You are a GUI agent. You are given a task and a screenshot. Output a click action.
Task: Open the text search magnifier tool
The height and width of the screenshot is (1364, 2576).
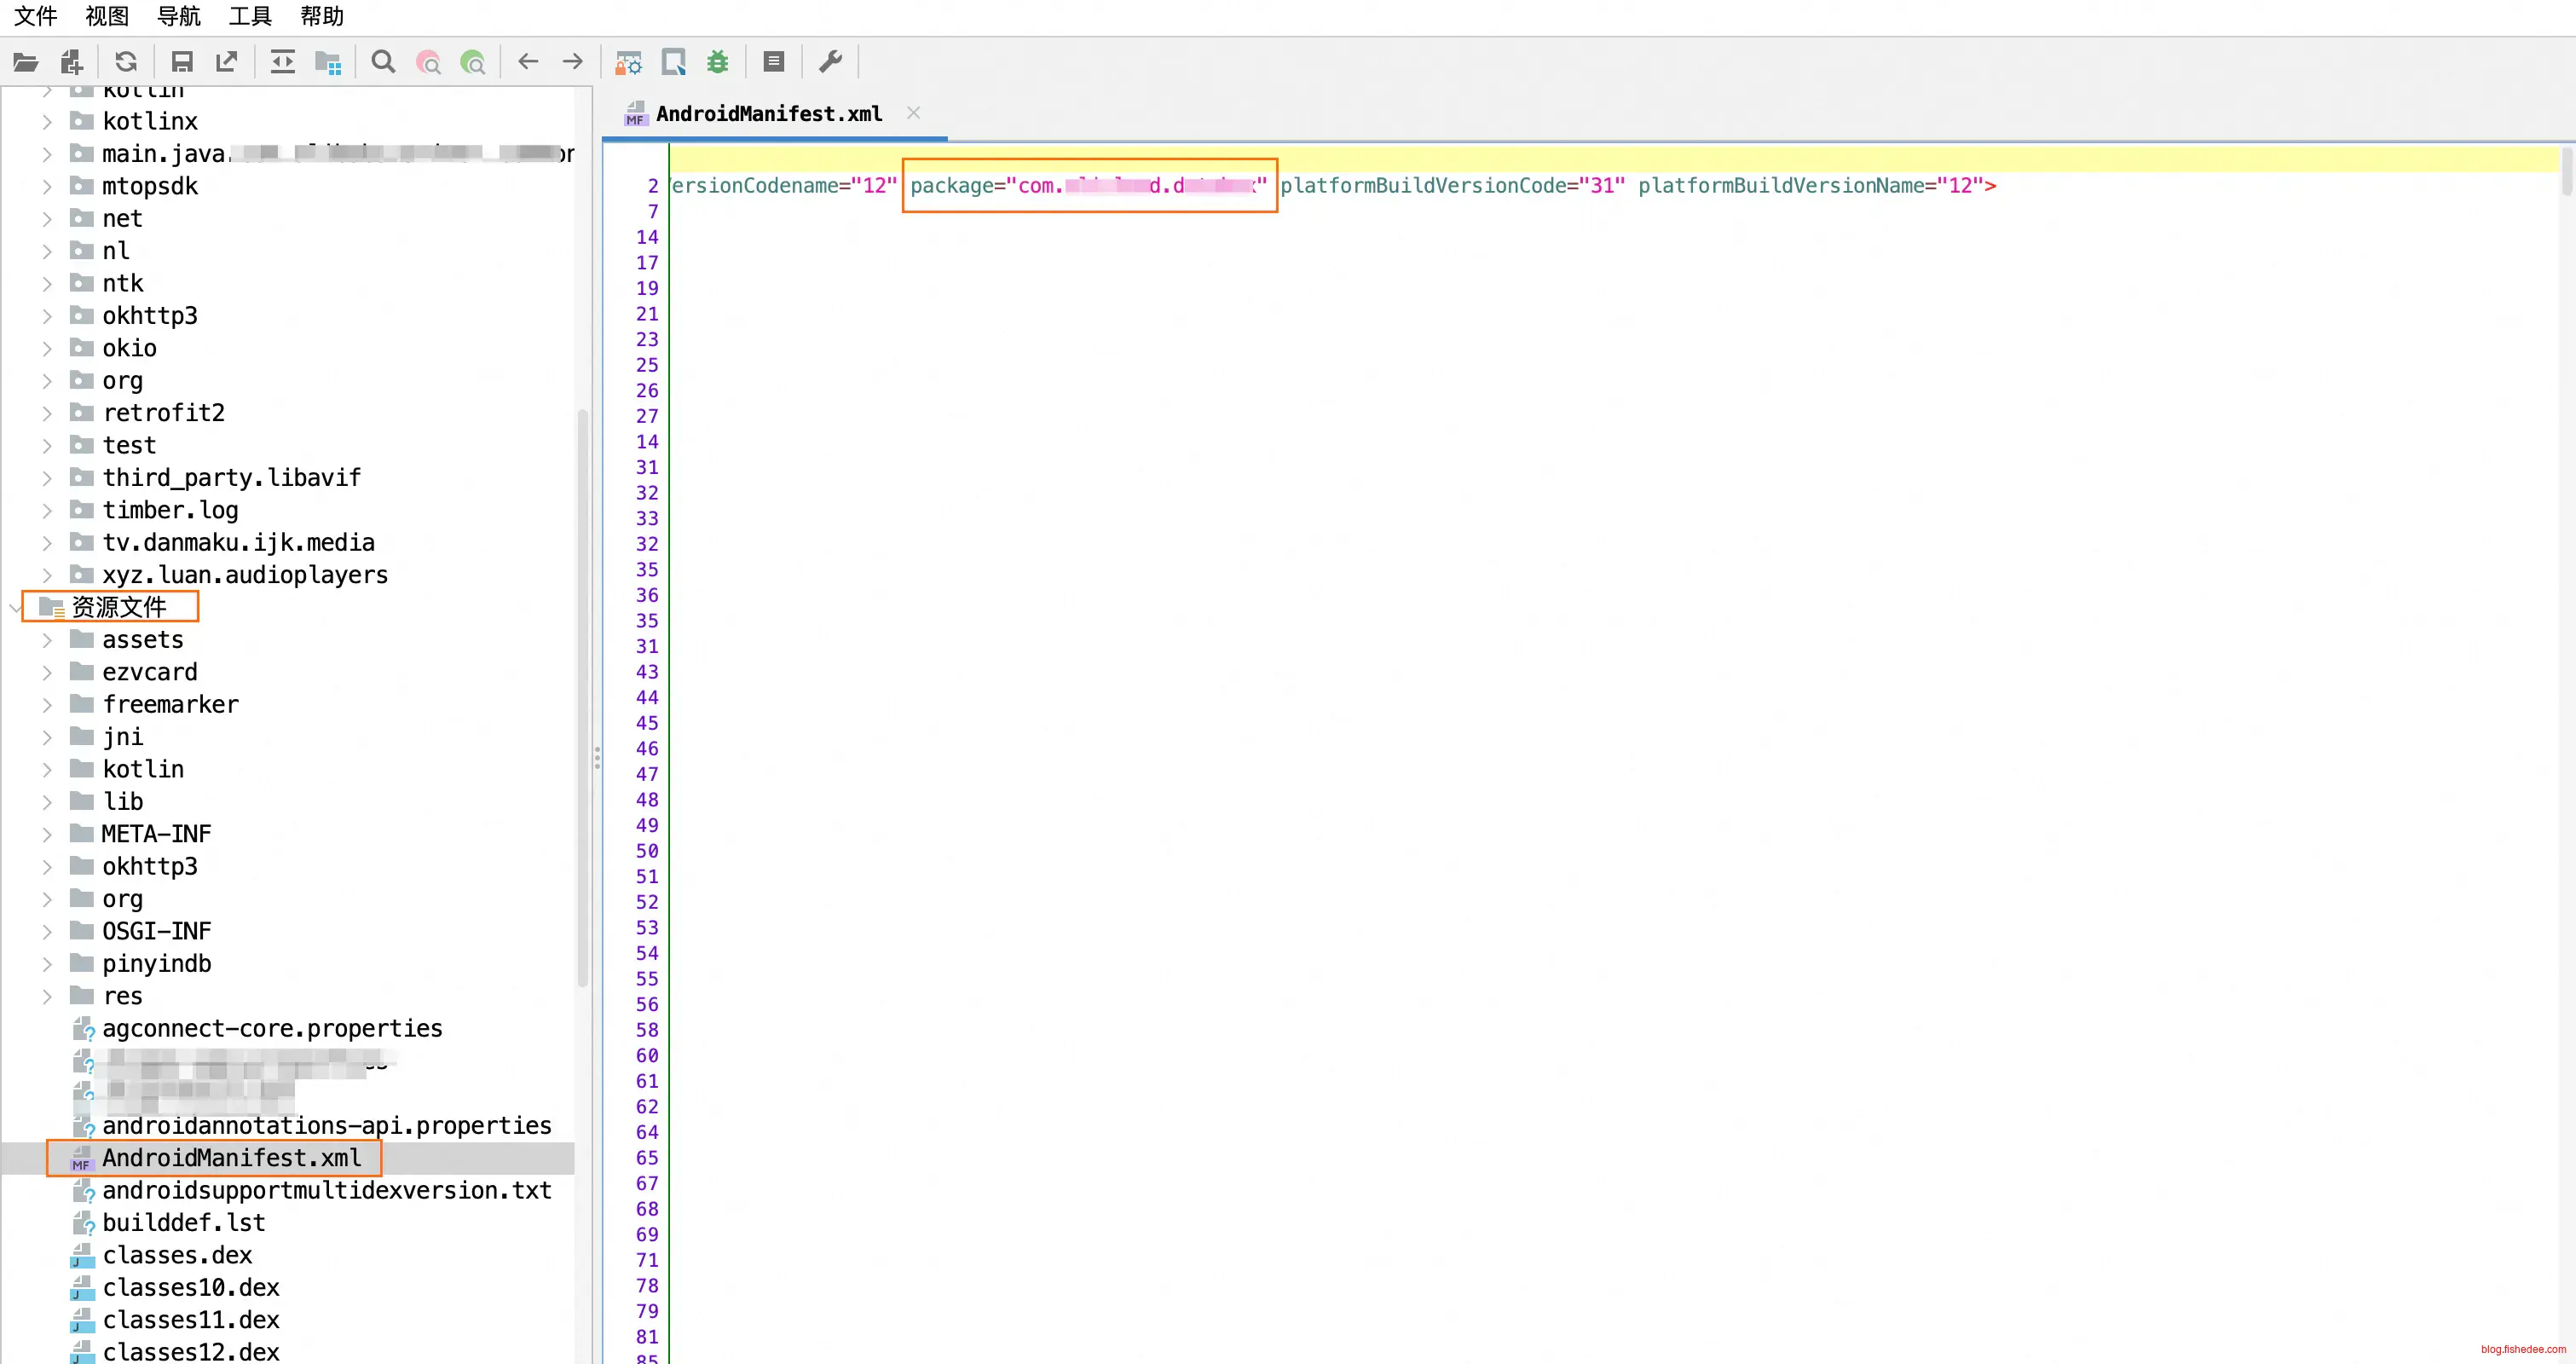[x=383, y=62]
